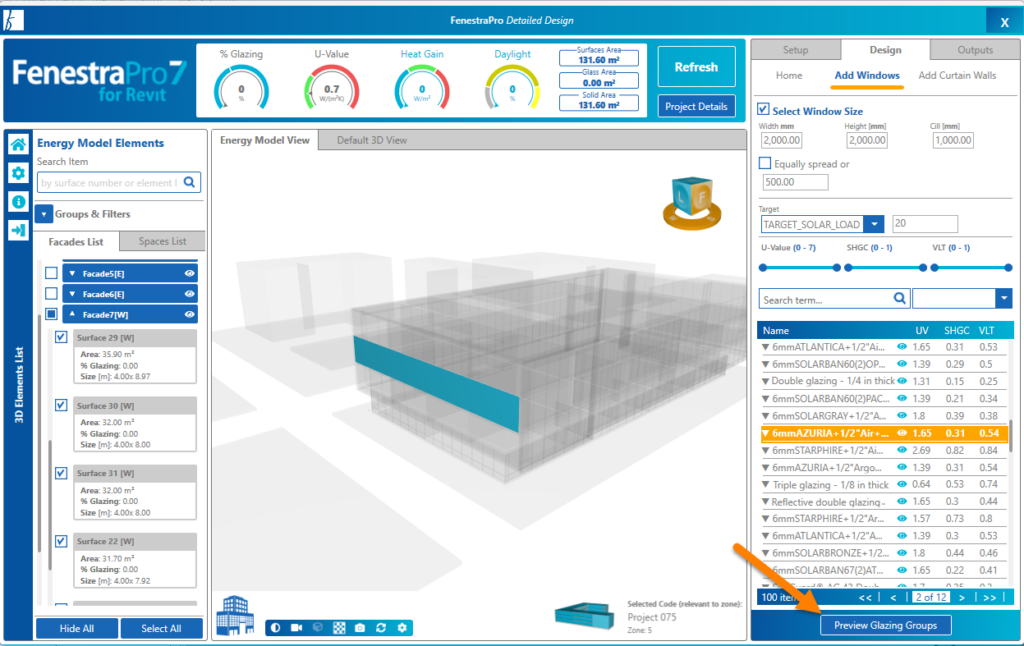Click the glazing search magnifier icon

[x=899, y=299]
